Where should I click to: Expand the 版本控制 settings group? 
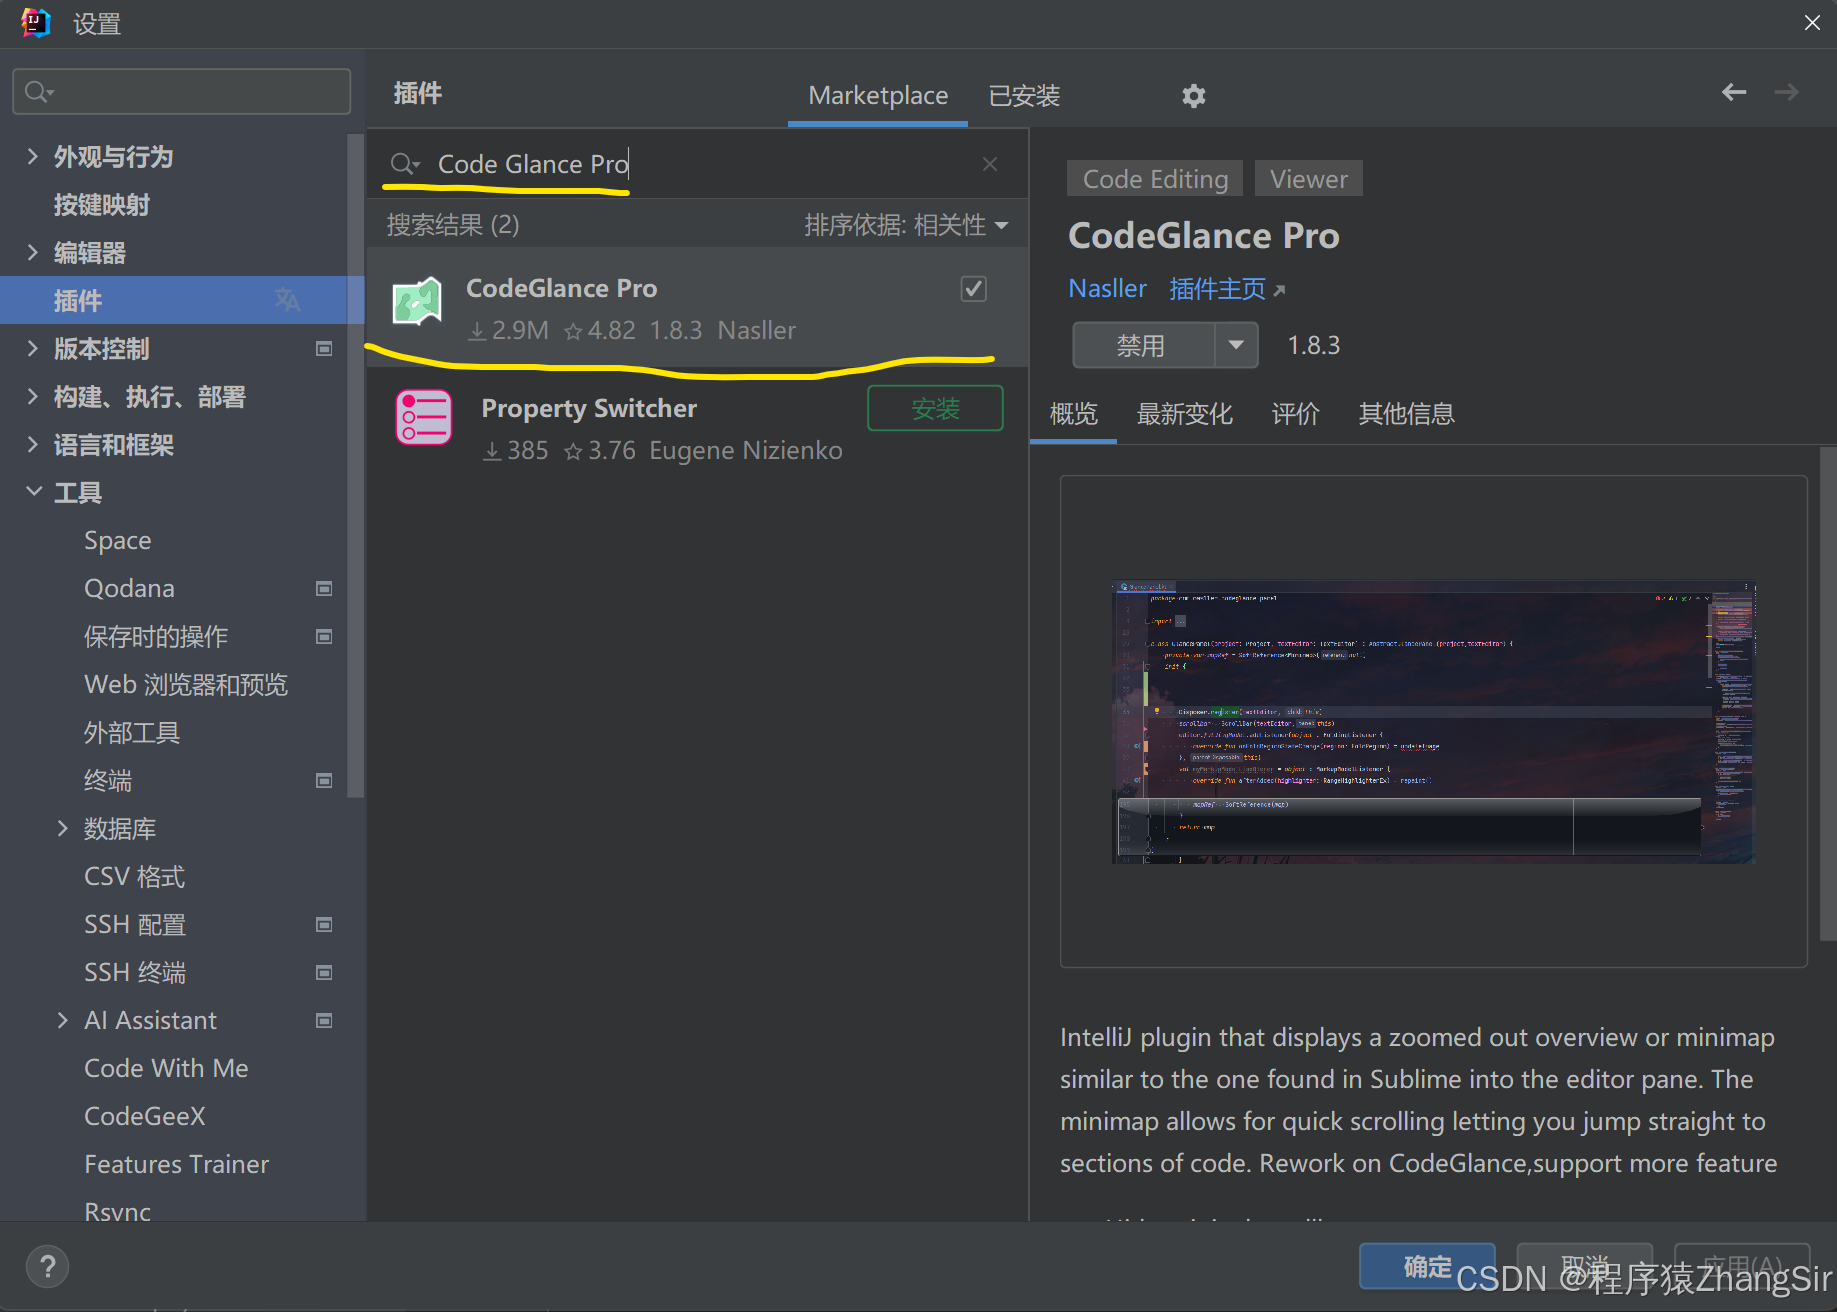33,348
